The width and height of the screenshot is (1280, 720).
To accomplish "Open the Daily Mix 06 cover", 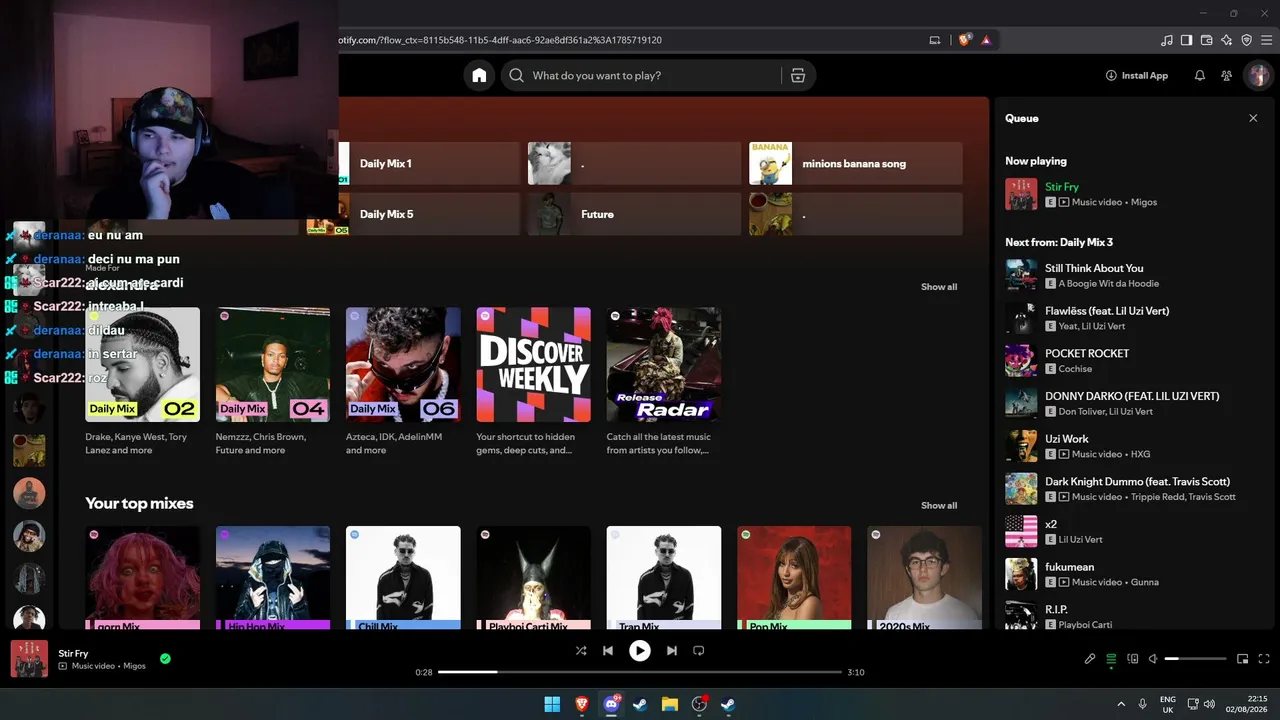I will (403, 364).
